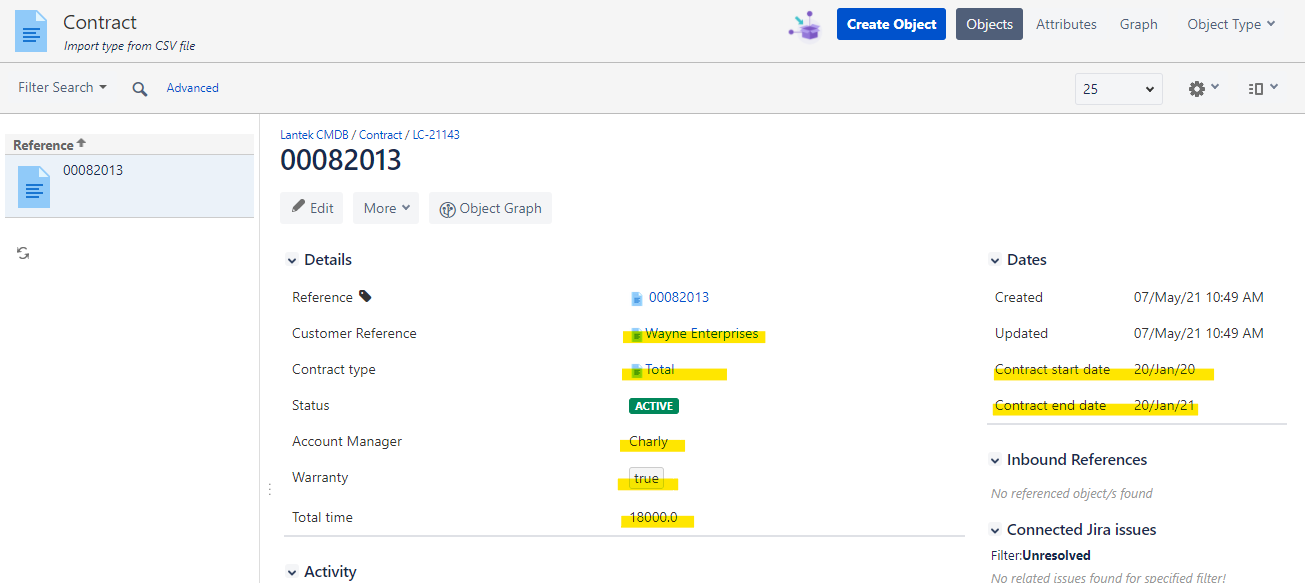Click the Total time value 18000.0
The height and width of the screenshot is (583, 1305).
[x=653, y=517]
